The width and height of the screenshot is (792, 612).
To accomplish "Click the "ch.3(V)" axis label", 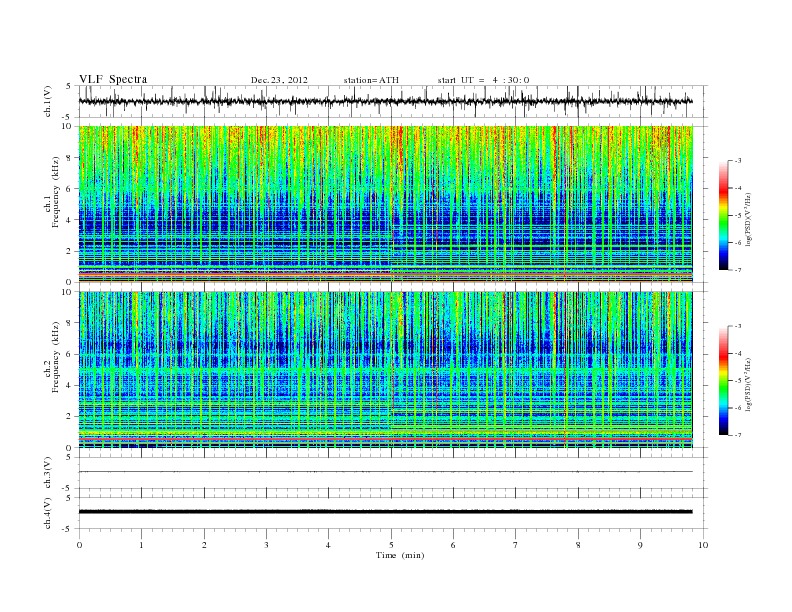I will coord(47,472).
